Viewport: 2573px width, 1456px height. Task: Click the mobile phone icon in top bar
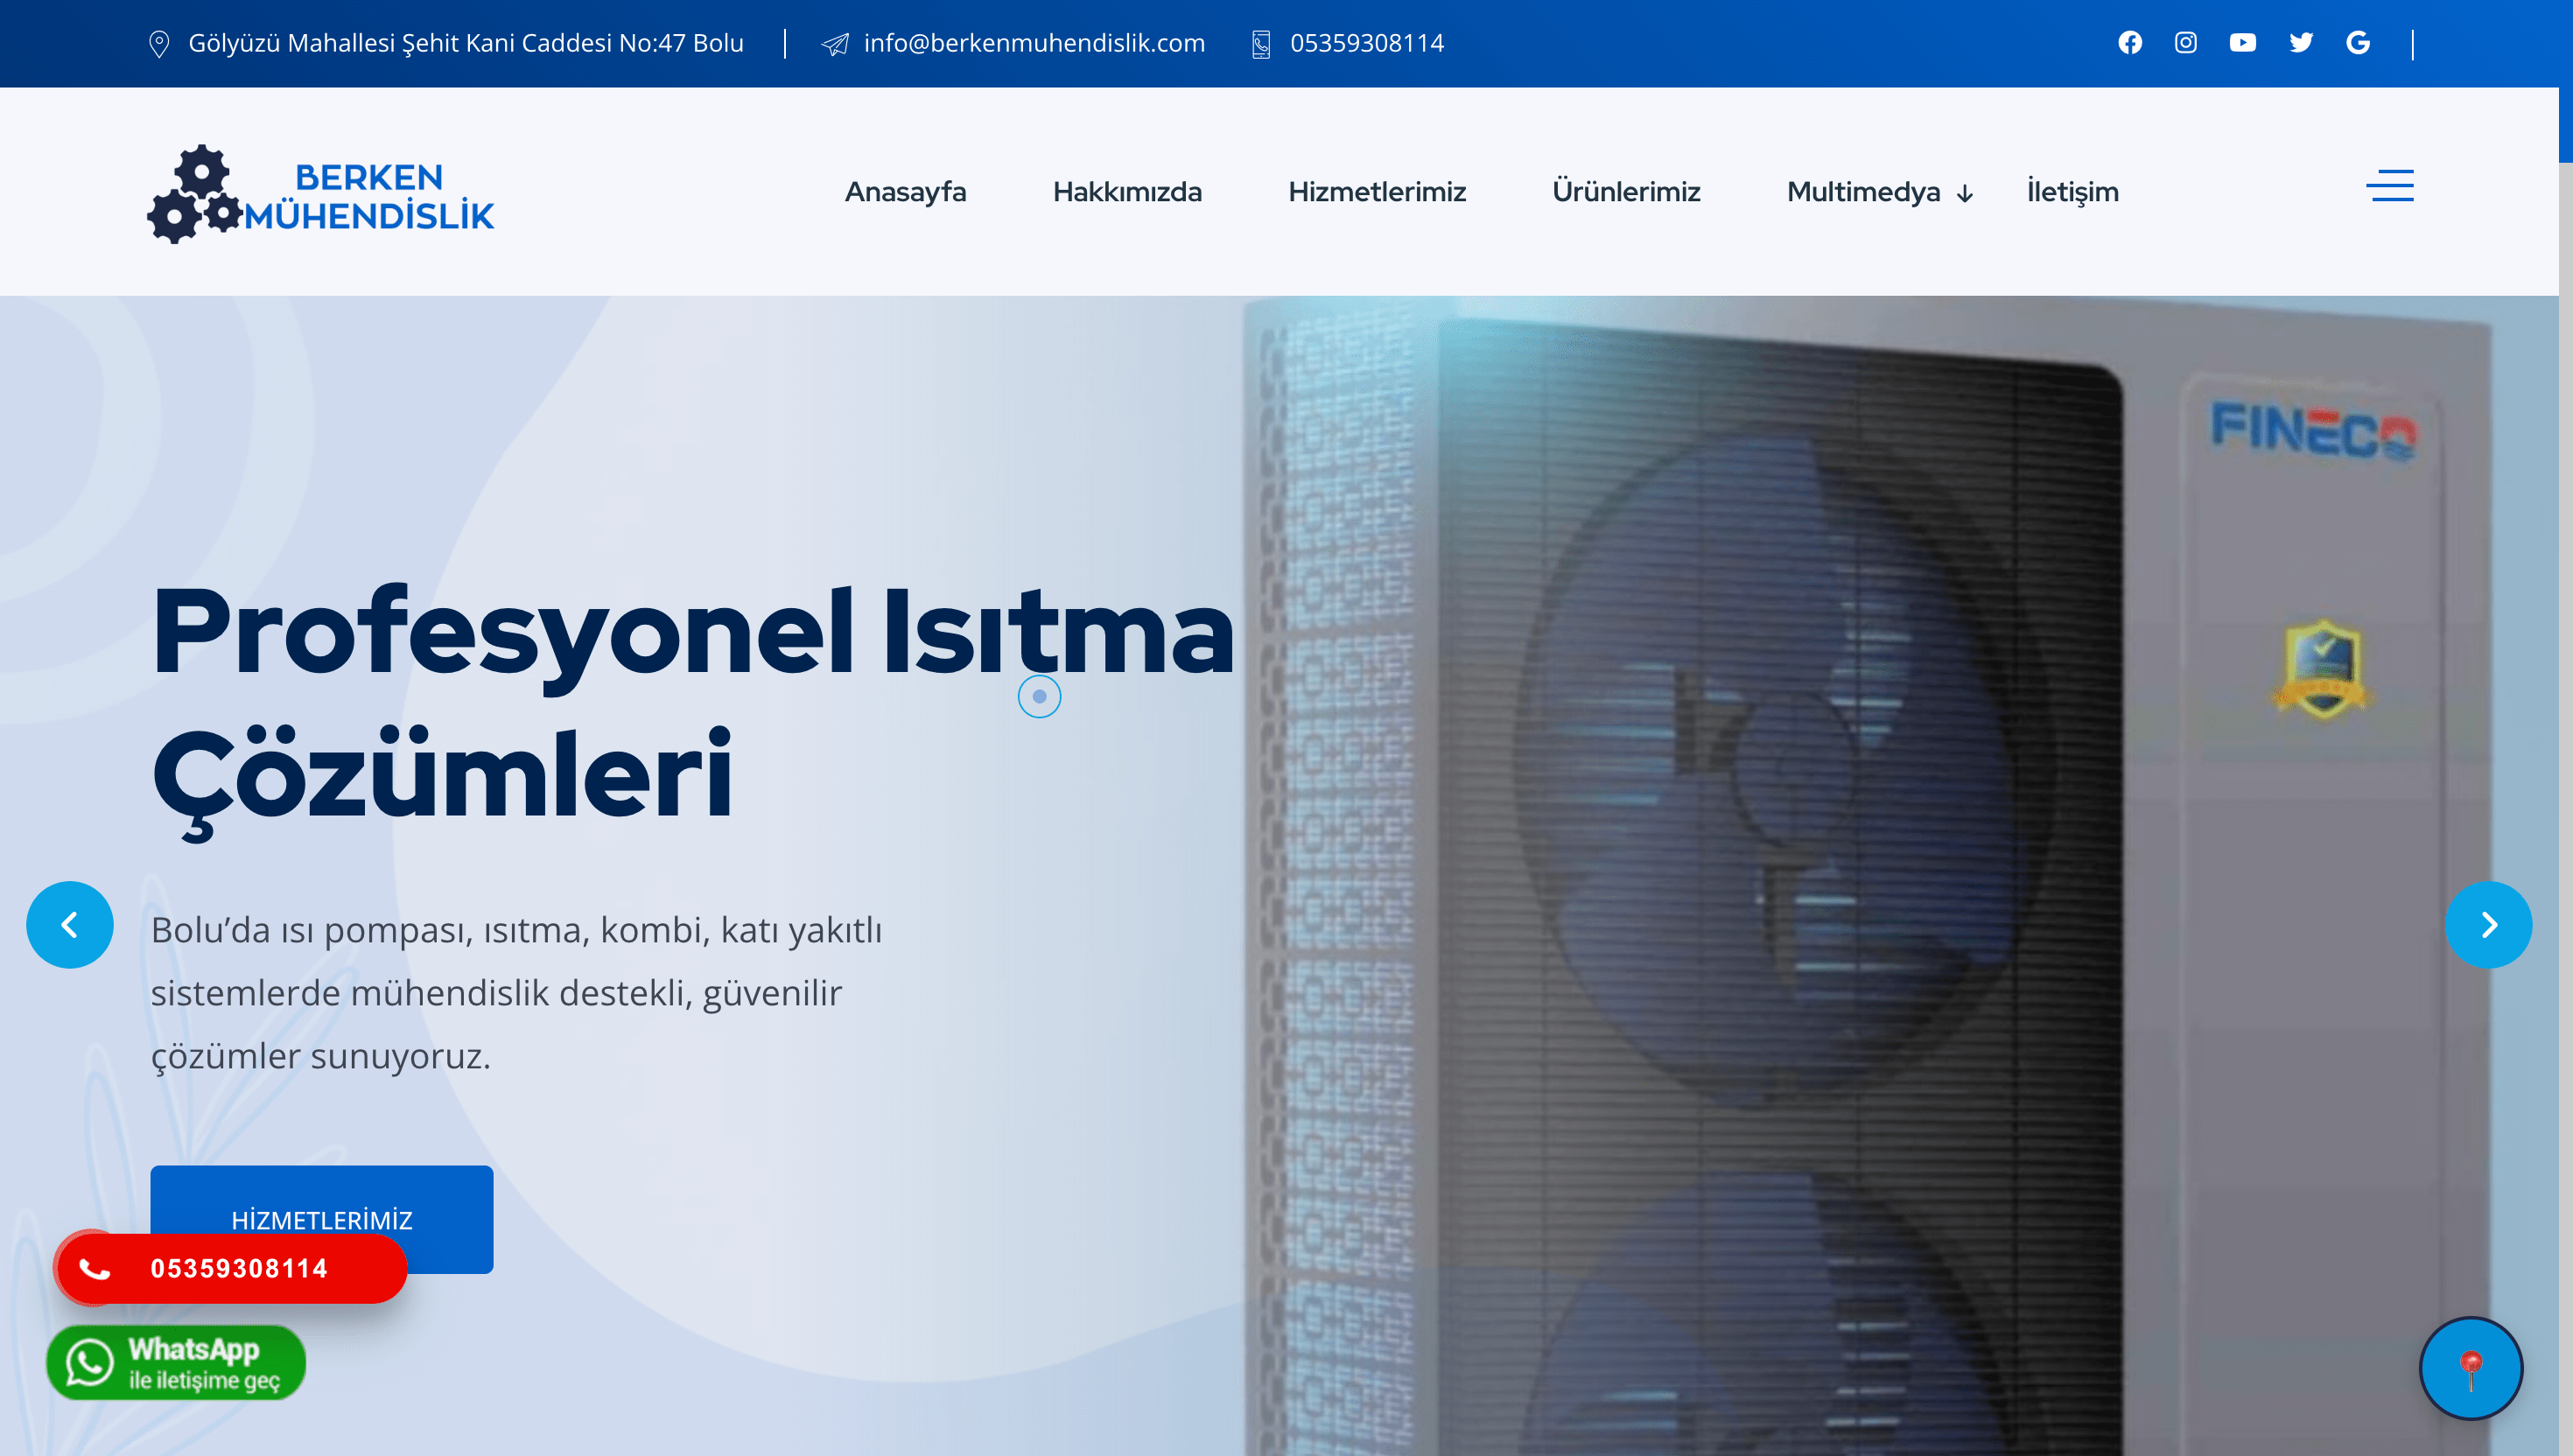tap(1261, 44)
